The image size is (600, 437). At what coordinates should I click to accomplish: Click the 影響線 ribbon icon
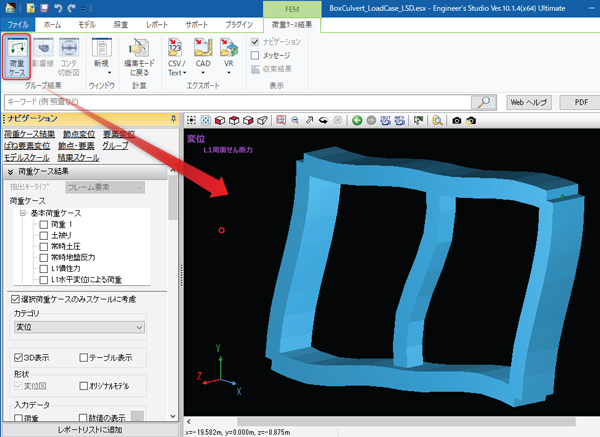(42, 53)
